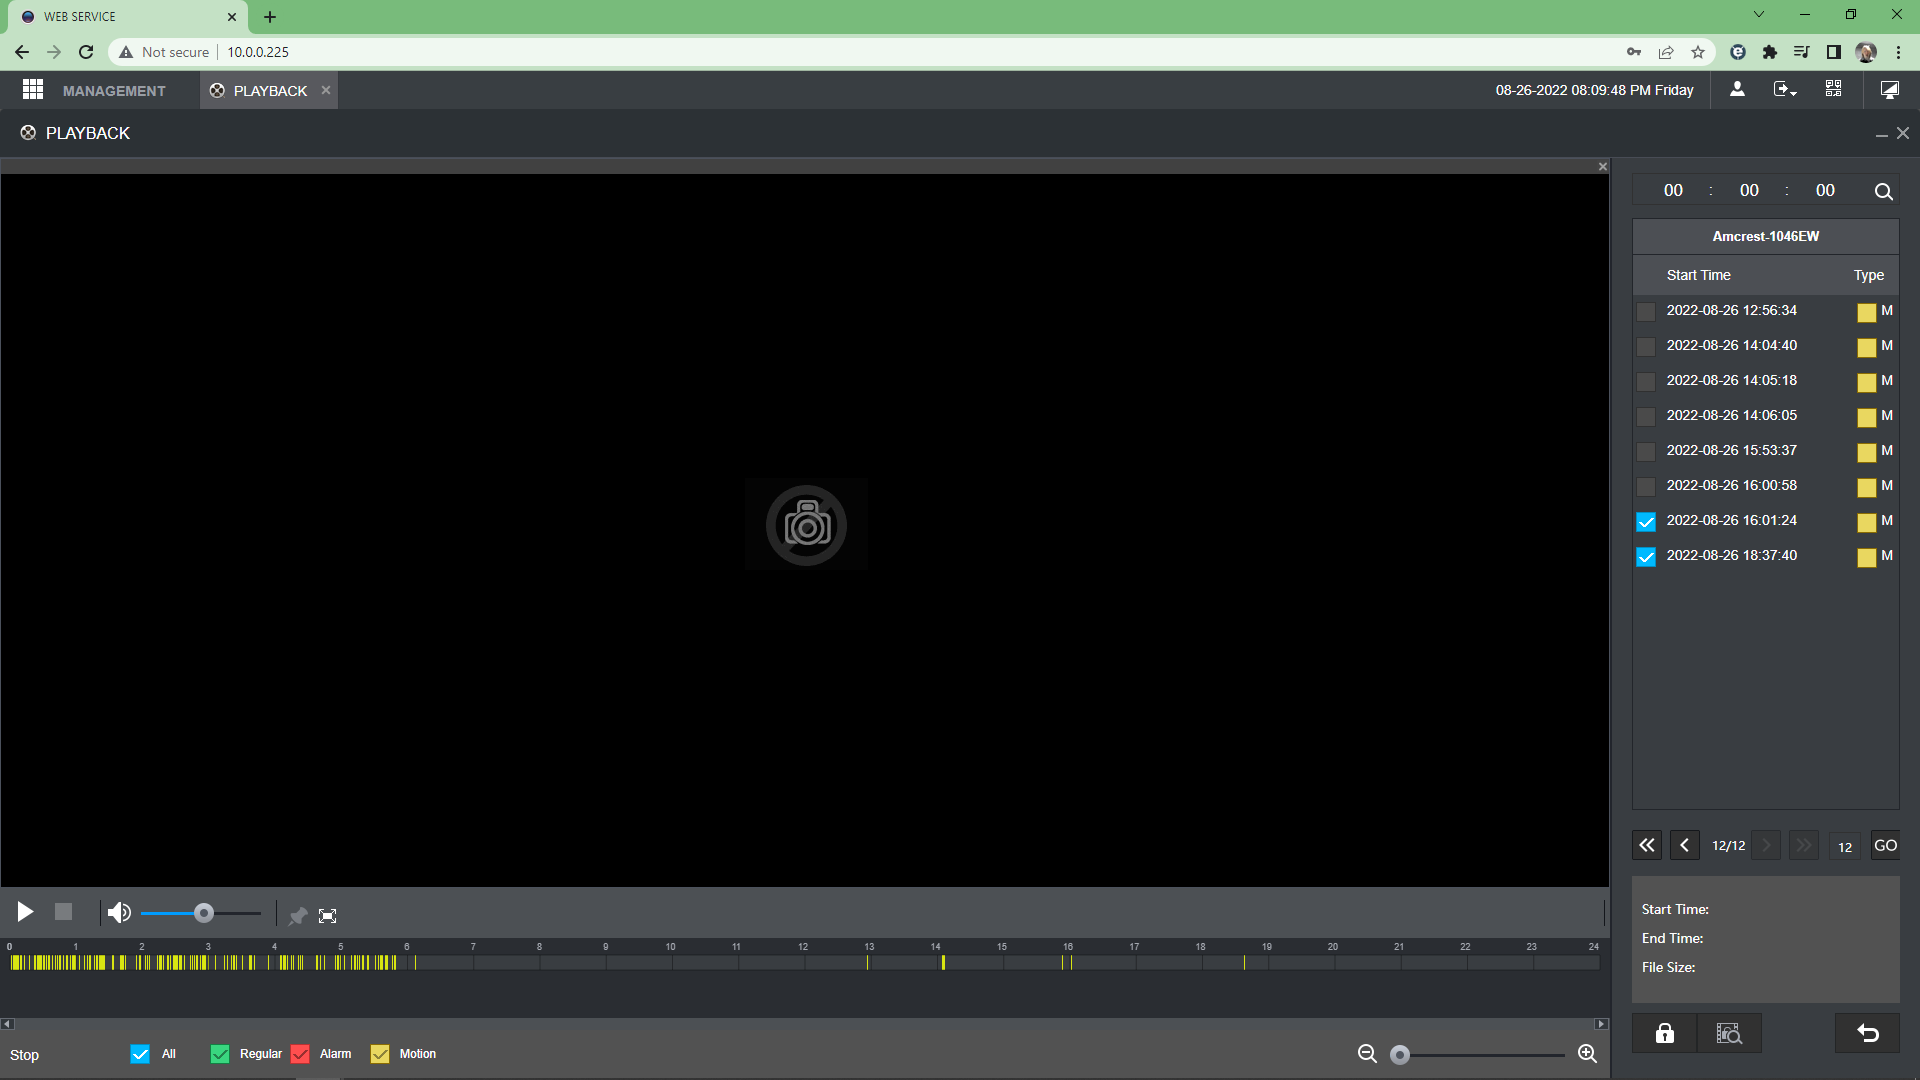Close the video pane with small X

point(1603,167)
